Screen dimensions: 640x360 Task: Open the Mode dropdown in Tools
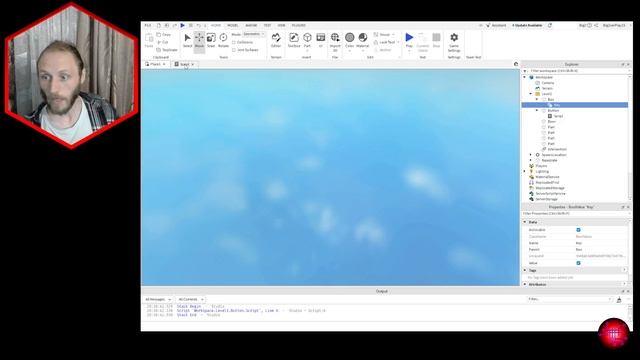coord(254,34)
